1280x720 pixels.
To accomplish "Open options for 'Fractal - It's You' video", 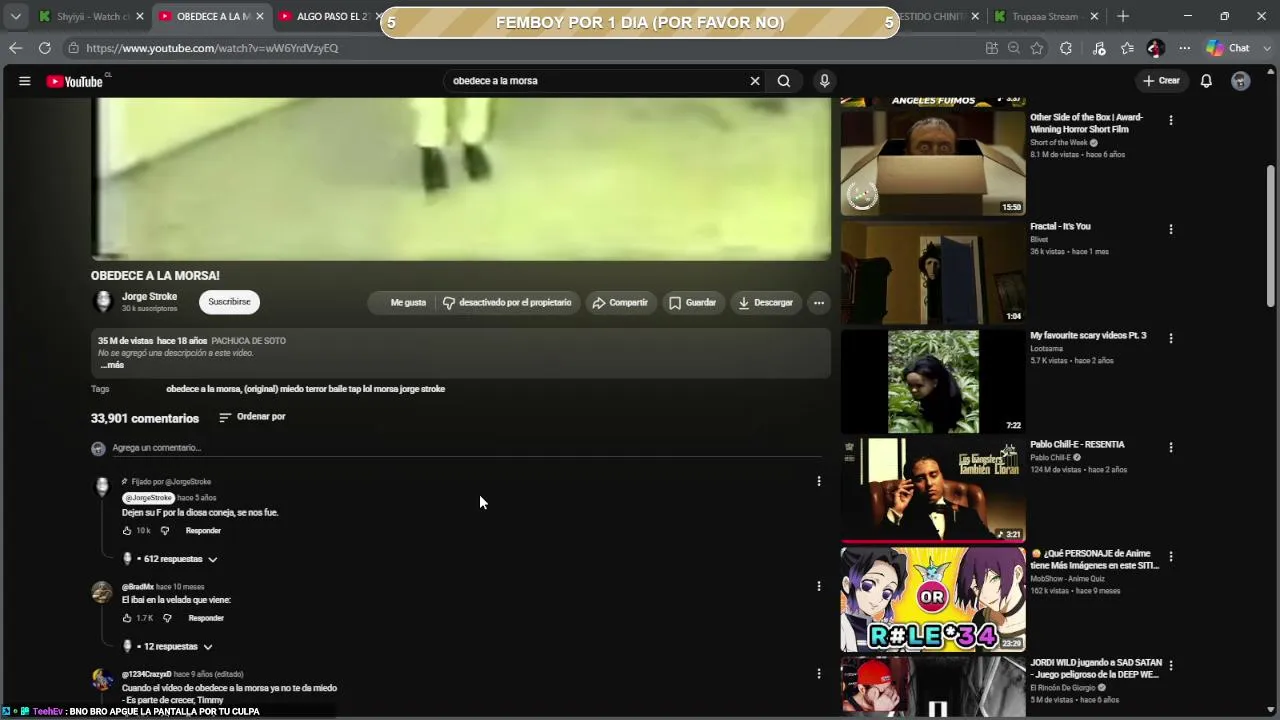I will [x=1171, y=229].
